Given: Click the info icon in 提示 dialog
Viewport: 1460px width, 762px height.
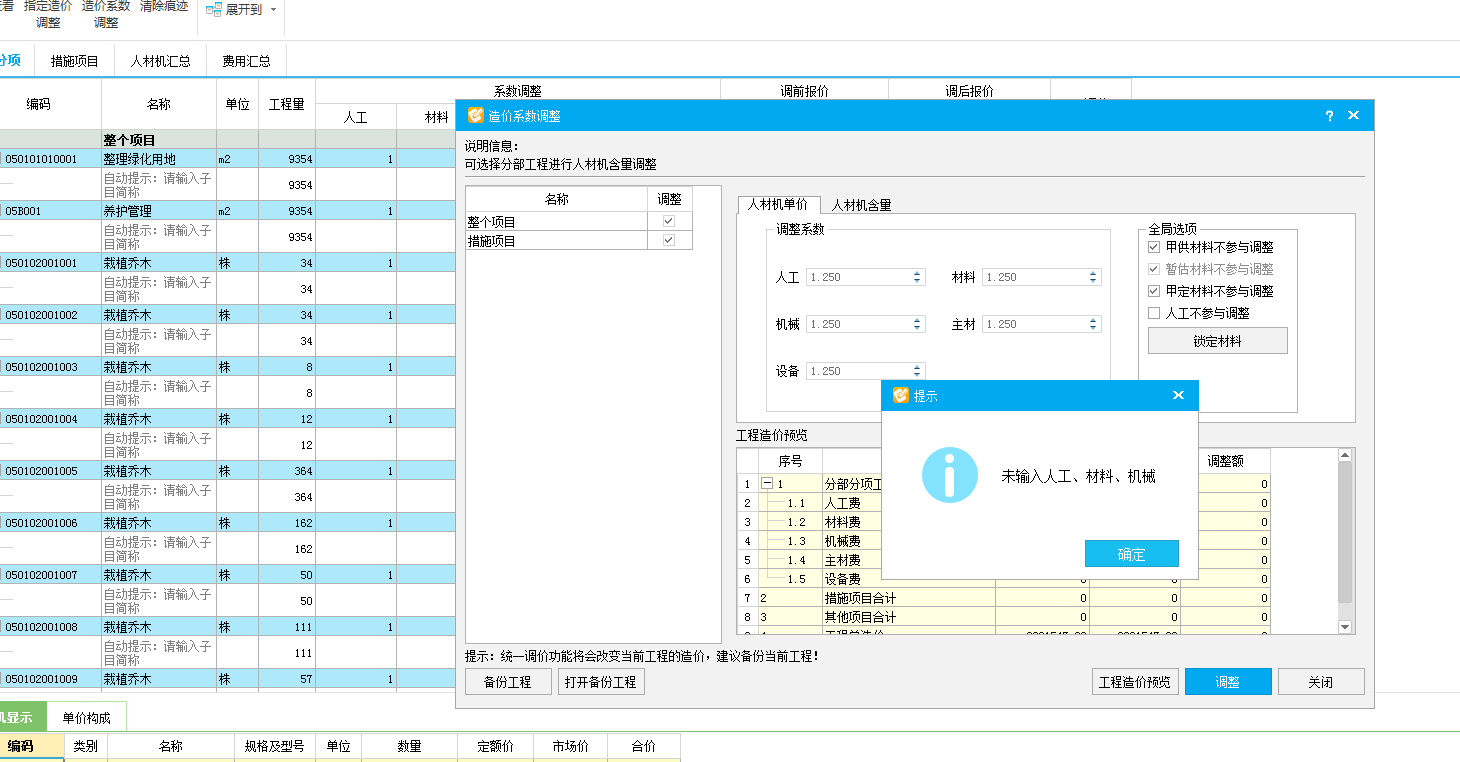Looking at the screenshot, I should pyautogui.click(x=949, y=475).
